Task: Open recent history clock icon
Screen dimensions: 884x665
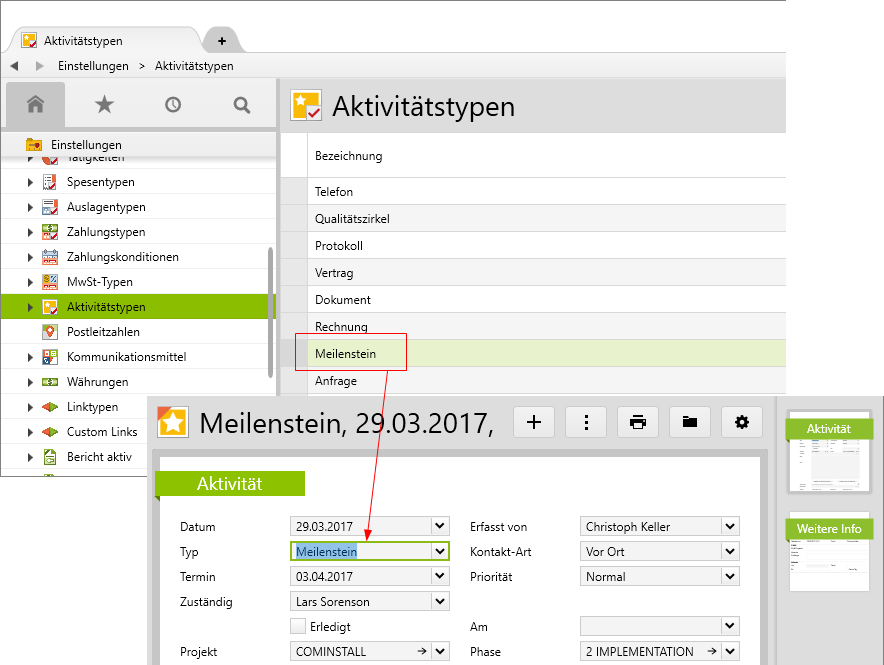Action: [x=173, y=104]
